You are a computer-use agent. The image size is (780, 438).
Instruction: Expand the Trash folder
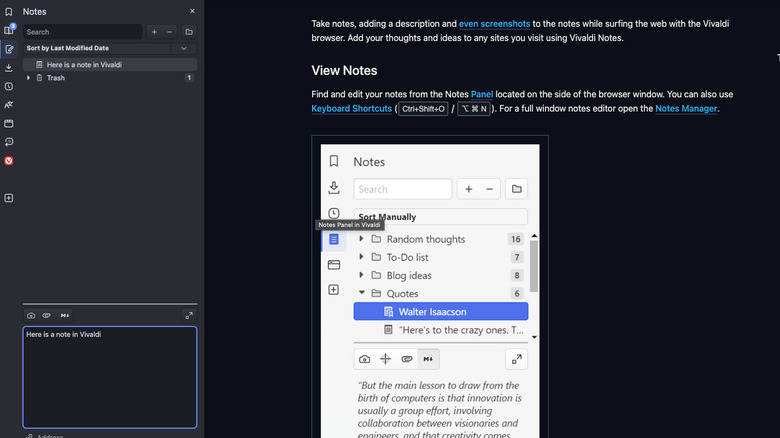click(x=28, y=78)
